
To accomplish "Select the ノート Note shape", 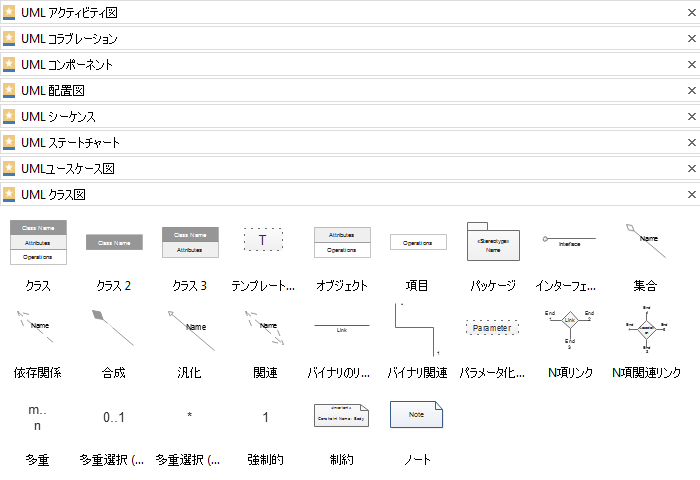I will pyautogui.click(x=417, y=414).
